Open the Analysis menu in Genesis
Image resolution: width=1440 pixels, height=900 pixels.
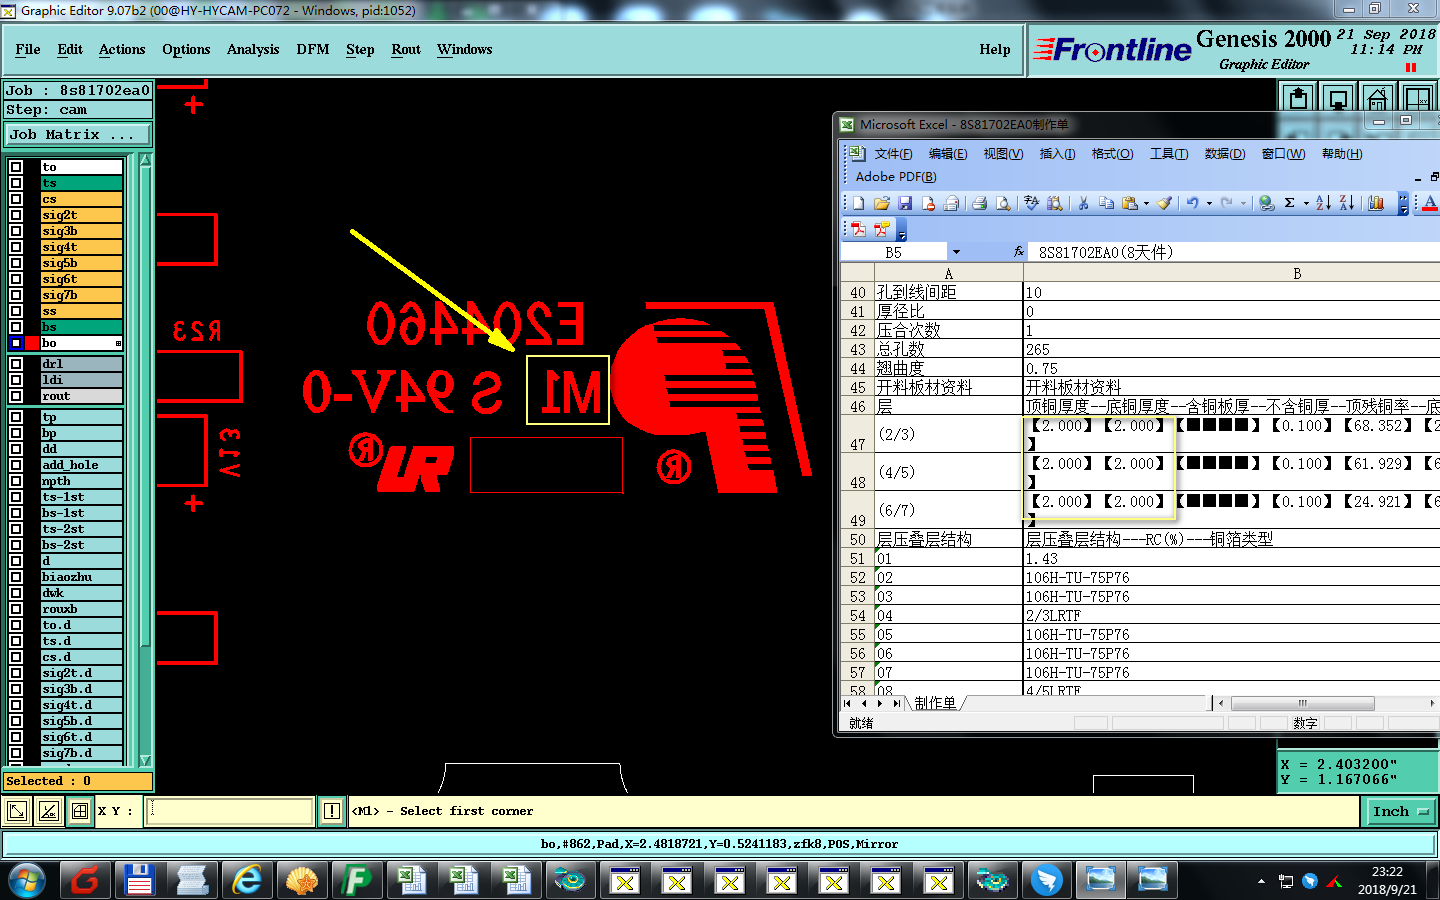point(253,49)
